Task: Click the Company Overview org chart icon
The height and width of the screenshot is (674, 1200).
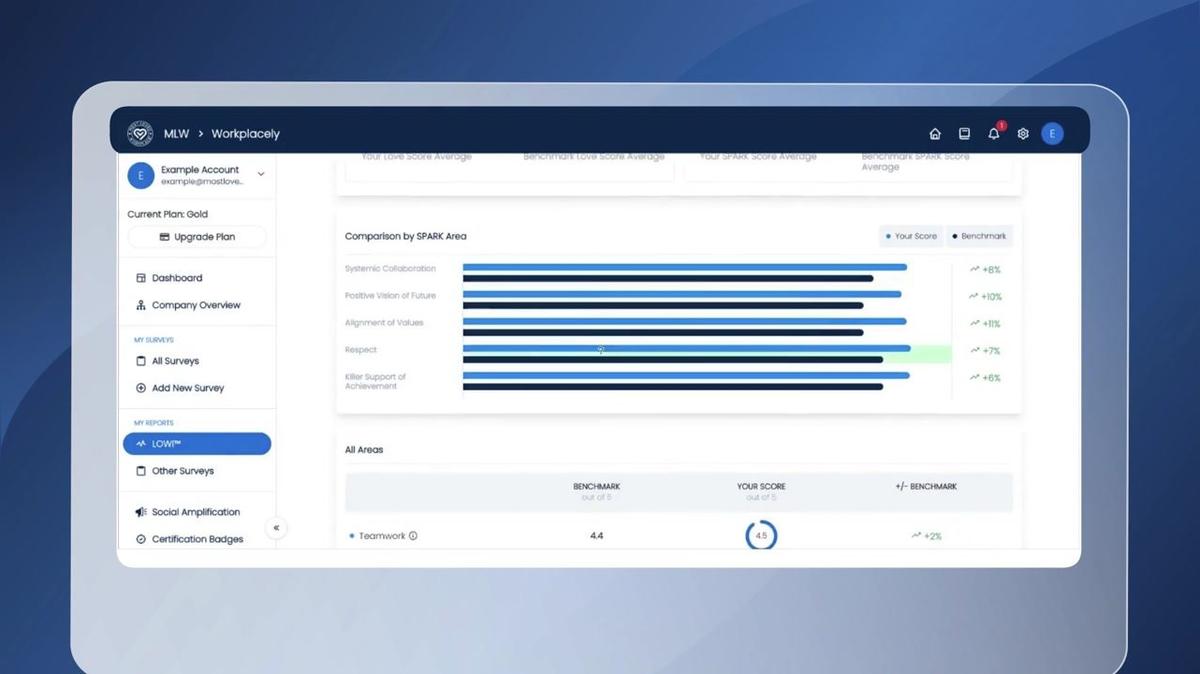Action: coord(141,305)
